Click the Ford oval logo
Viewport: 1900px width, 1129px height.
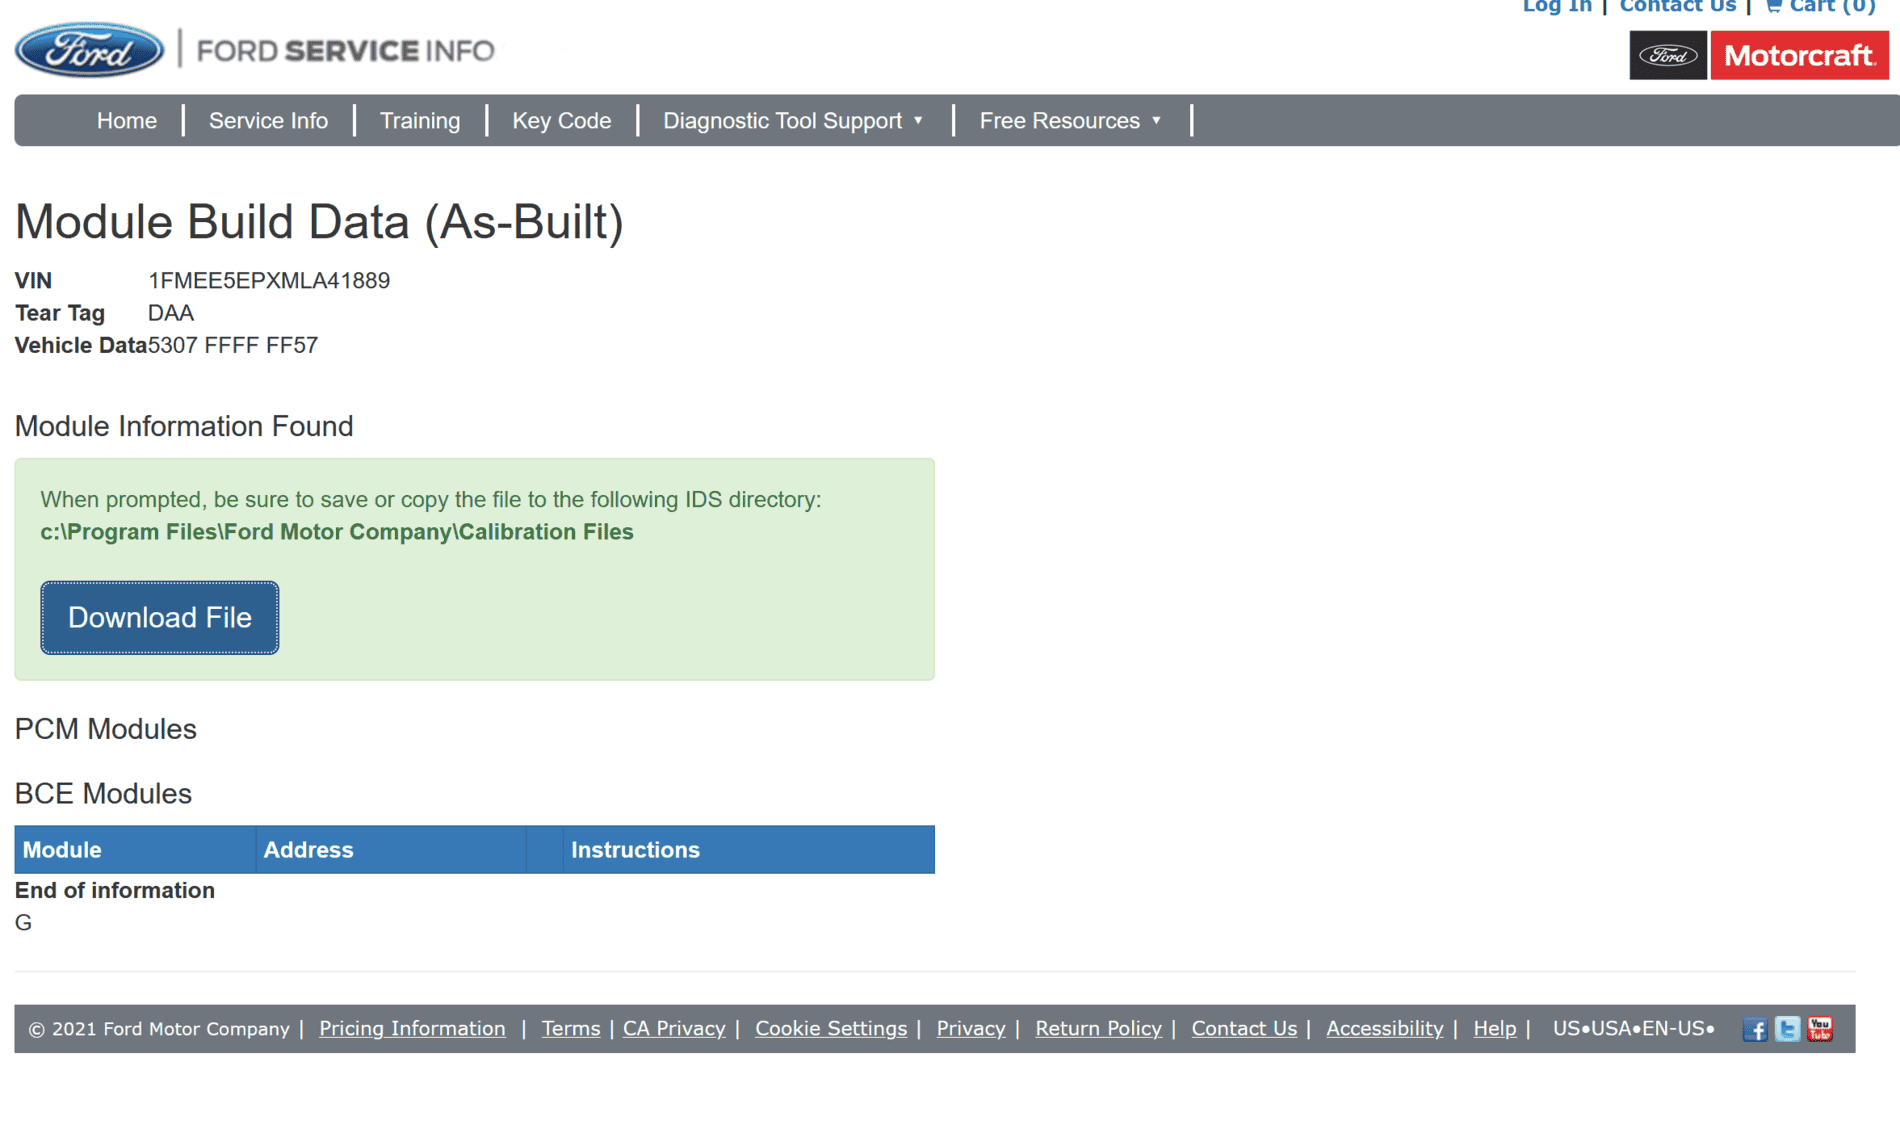tap(90, 50)
